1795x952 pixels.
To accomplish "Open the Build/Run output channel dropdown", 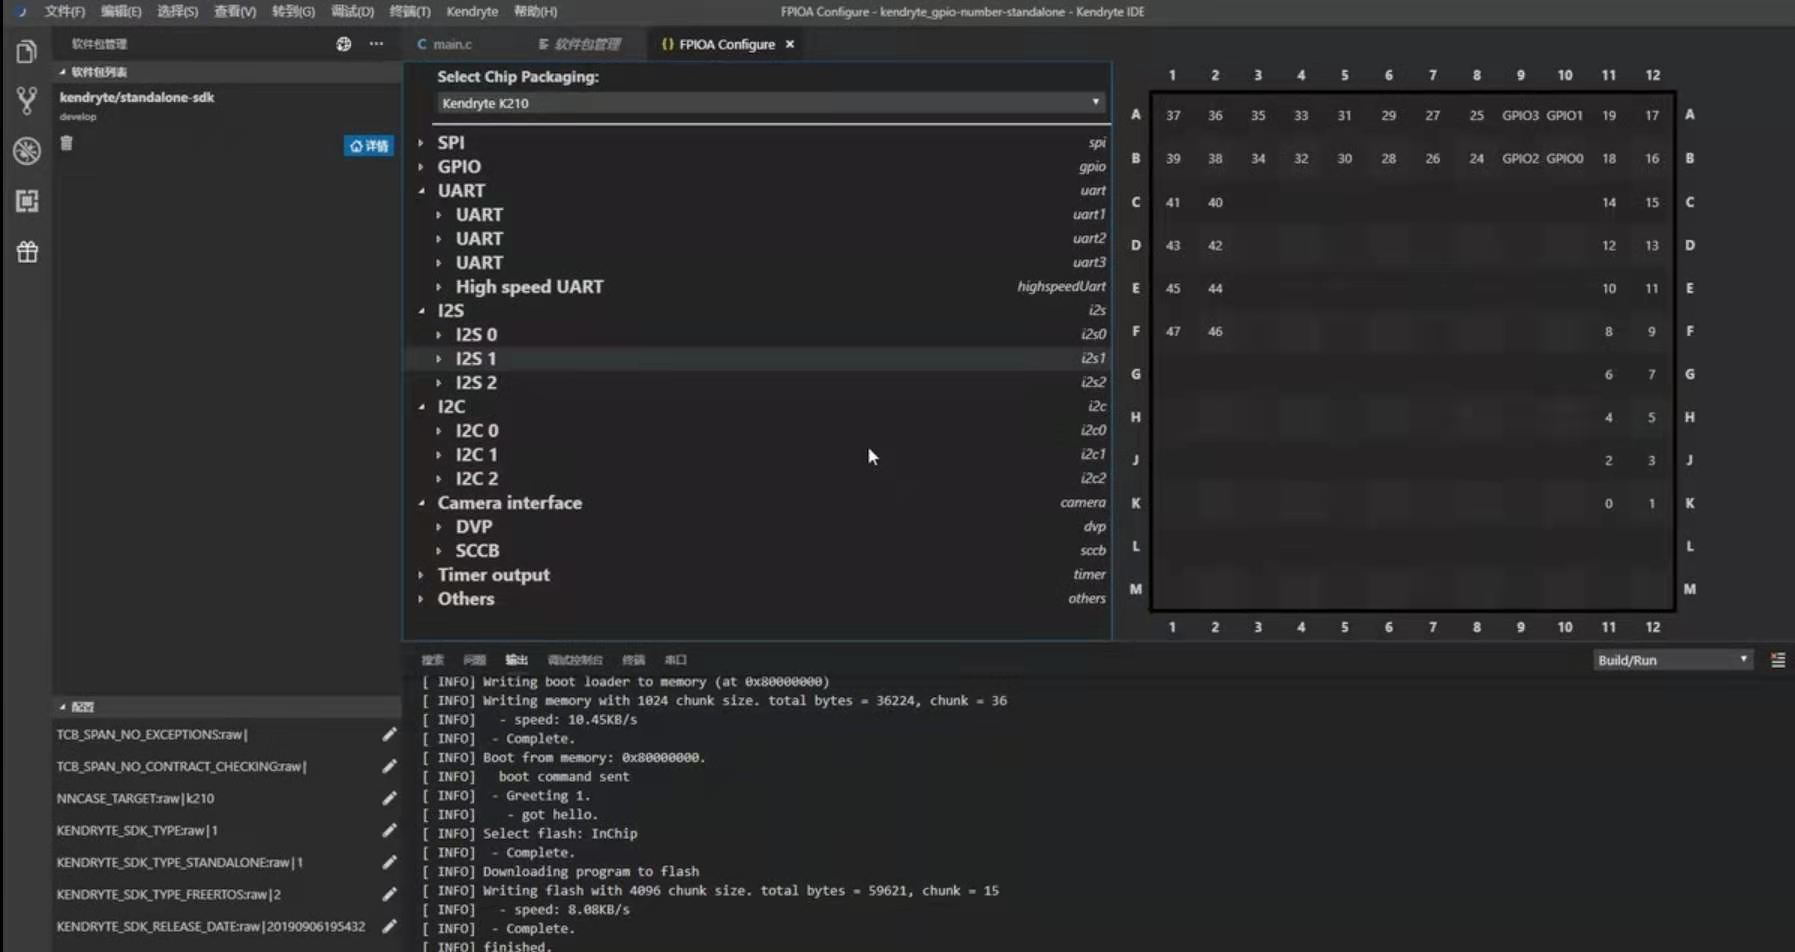I will 1673,660.
